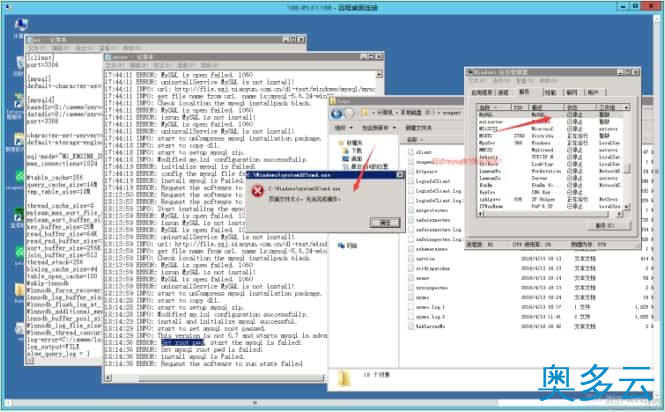The image size is (665, 412).
Task: Switch to Performance (性能) tab in Task Manager
Action: (551, 92)
